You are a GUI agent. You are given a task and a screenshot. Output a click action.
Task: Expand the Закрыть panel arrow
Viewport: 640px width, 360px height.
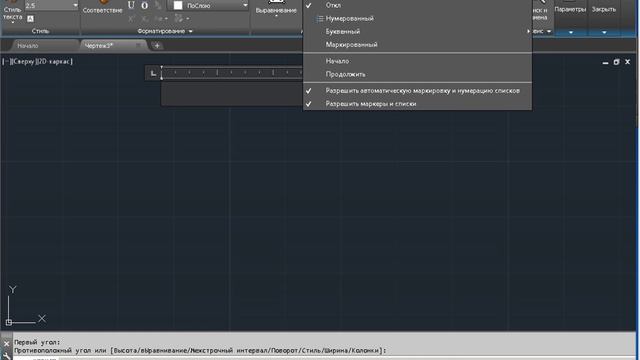(604, 32)
